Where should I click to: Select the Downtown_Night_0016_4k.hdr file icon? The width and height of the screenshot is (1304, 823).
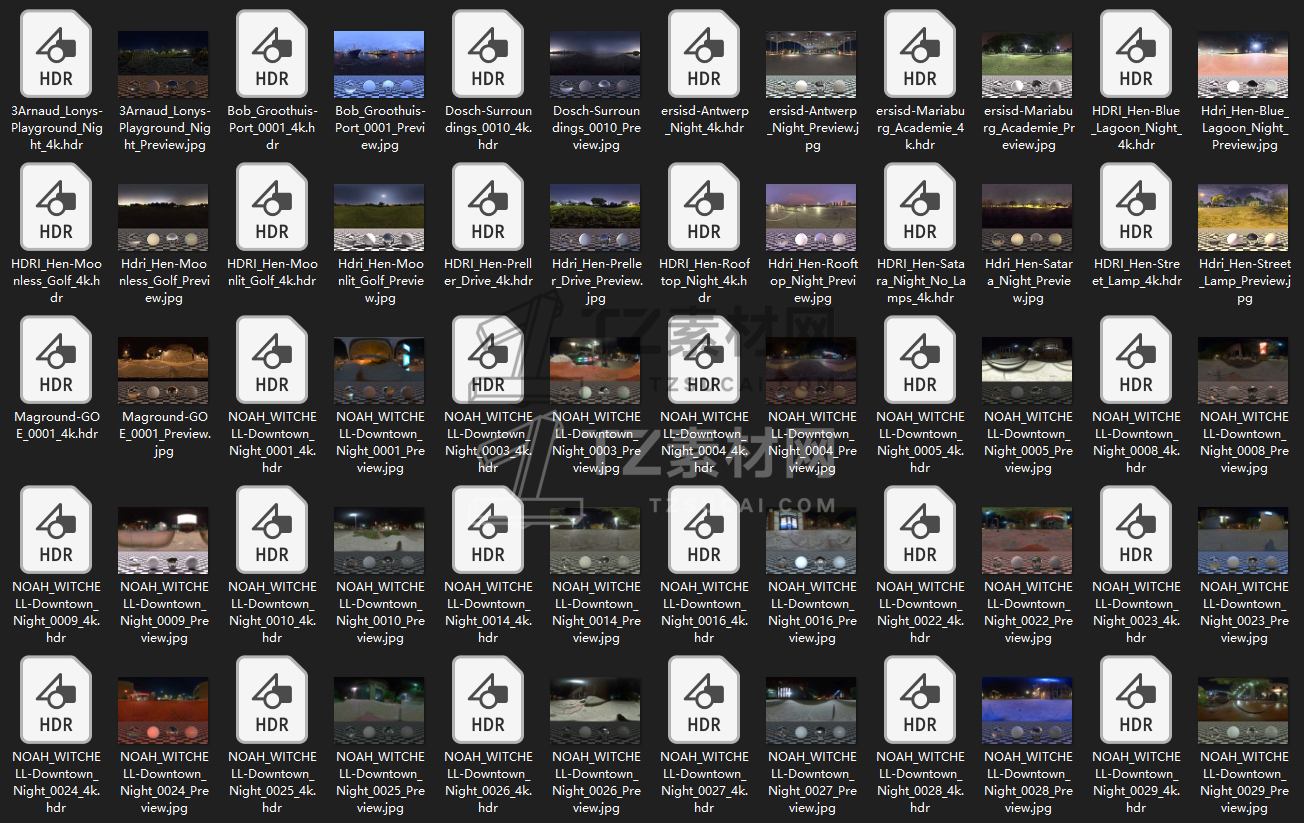coord(704,530)
